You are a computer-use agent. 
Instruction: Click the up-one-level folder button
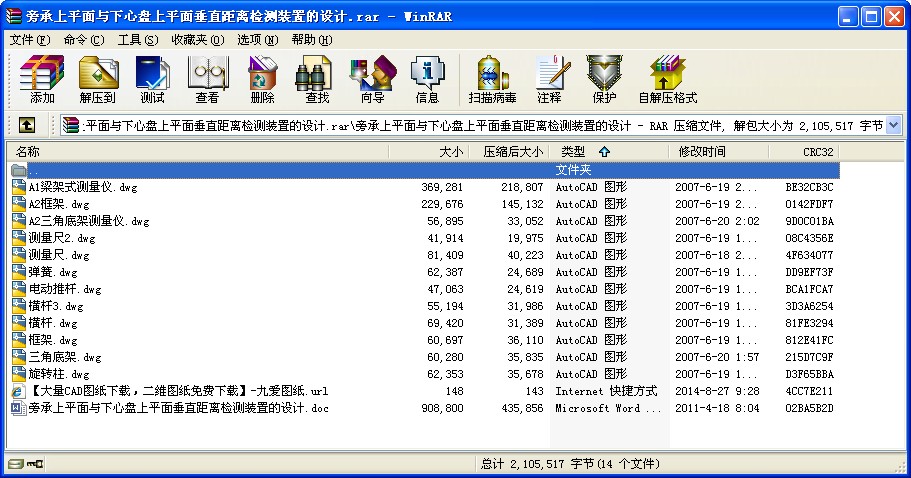point(27,125)
